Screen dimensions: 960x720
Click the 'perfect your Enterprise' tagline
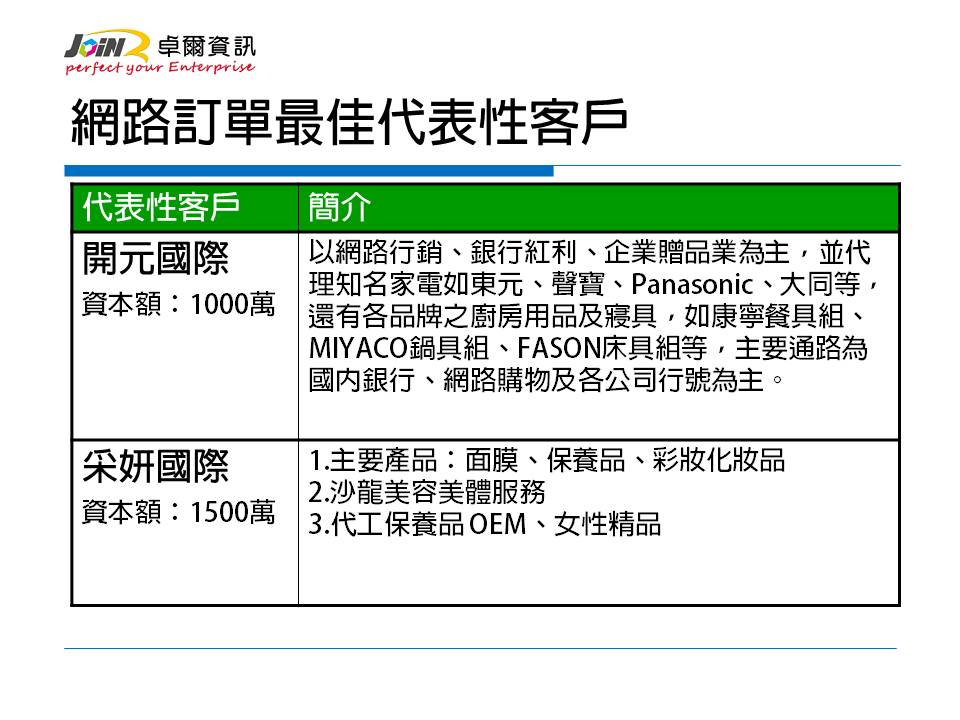coord(159,68)
